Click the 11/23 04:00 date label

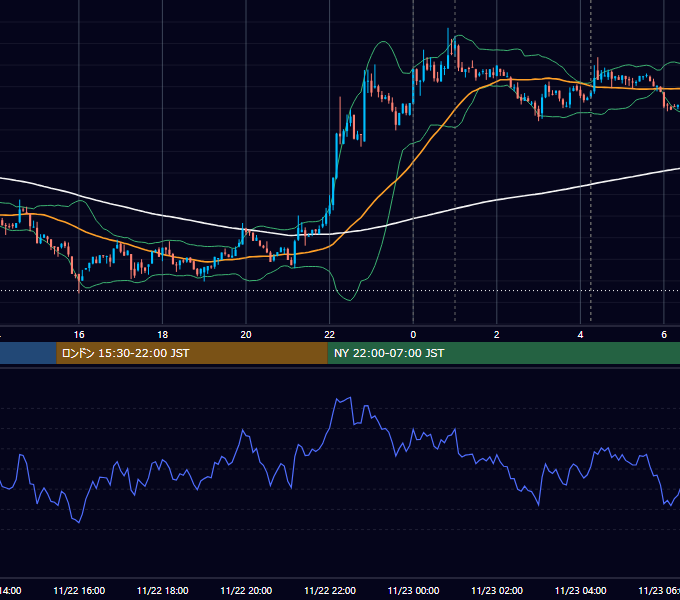[581, 590]
